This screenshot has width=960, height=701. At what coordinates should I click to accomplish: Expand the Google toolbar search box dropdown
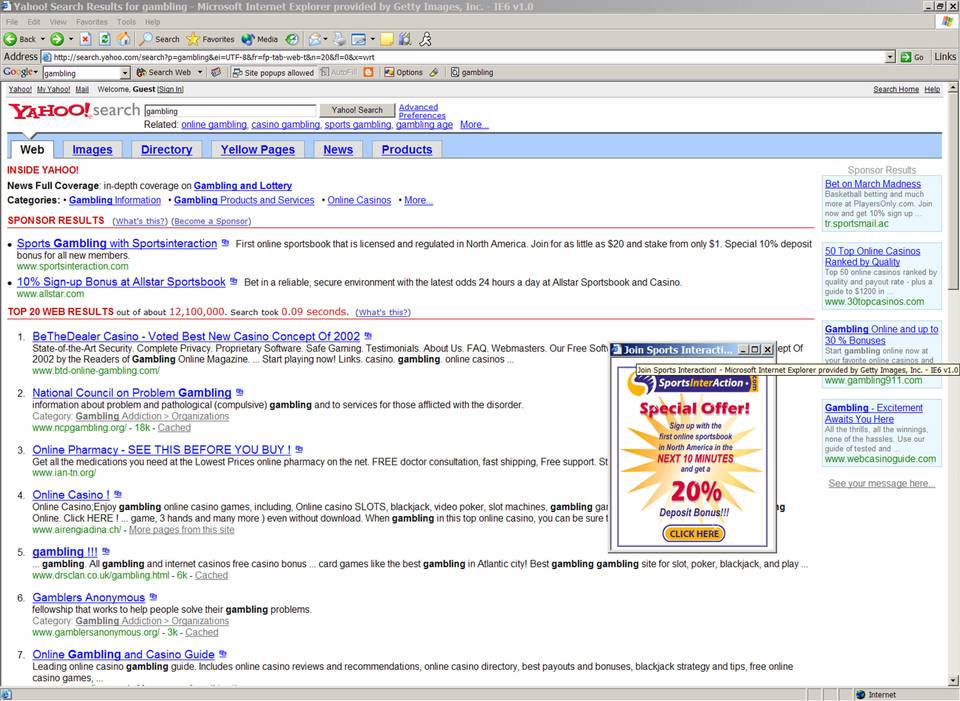coord(125,73)
